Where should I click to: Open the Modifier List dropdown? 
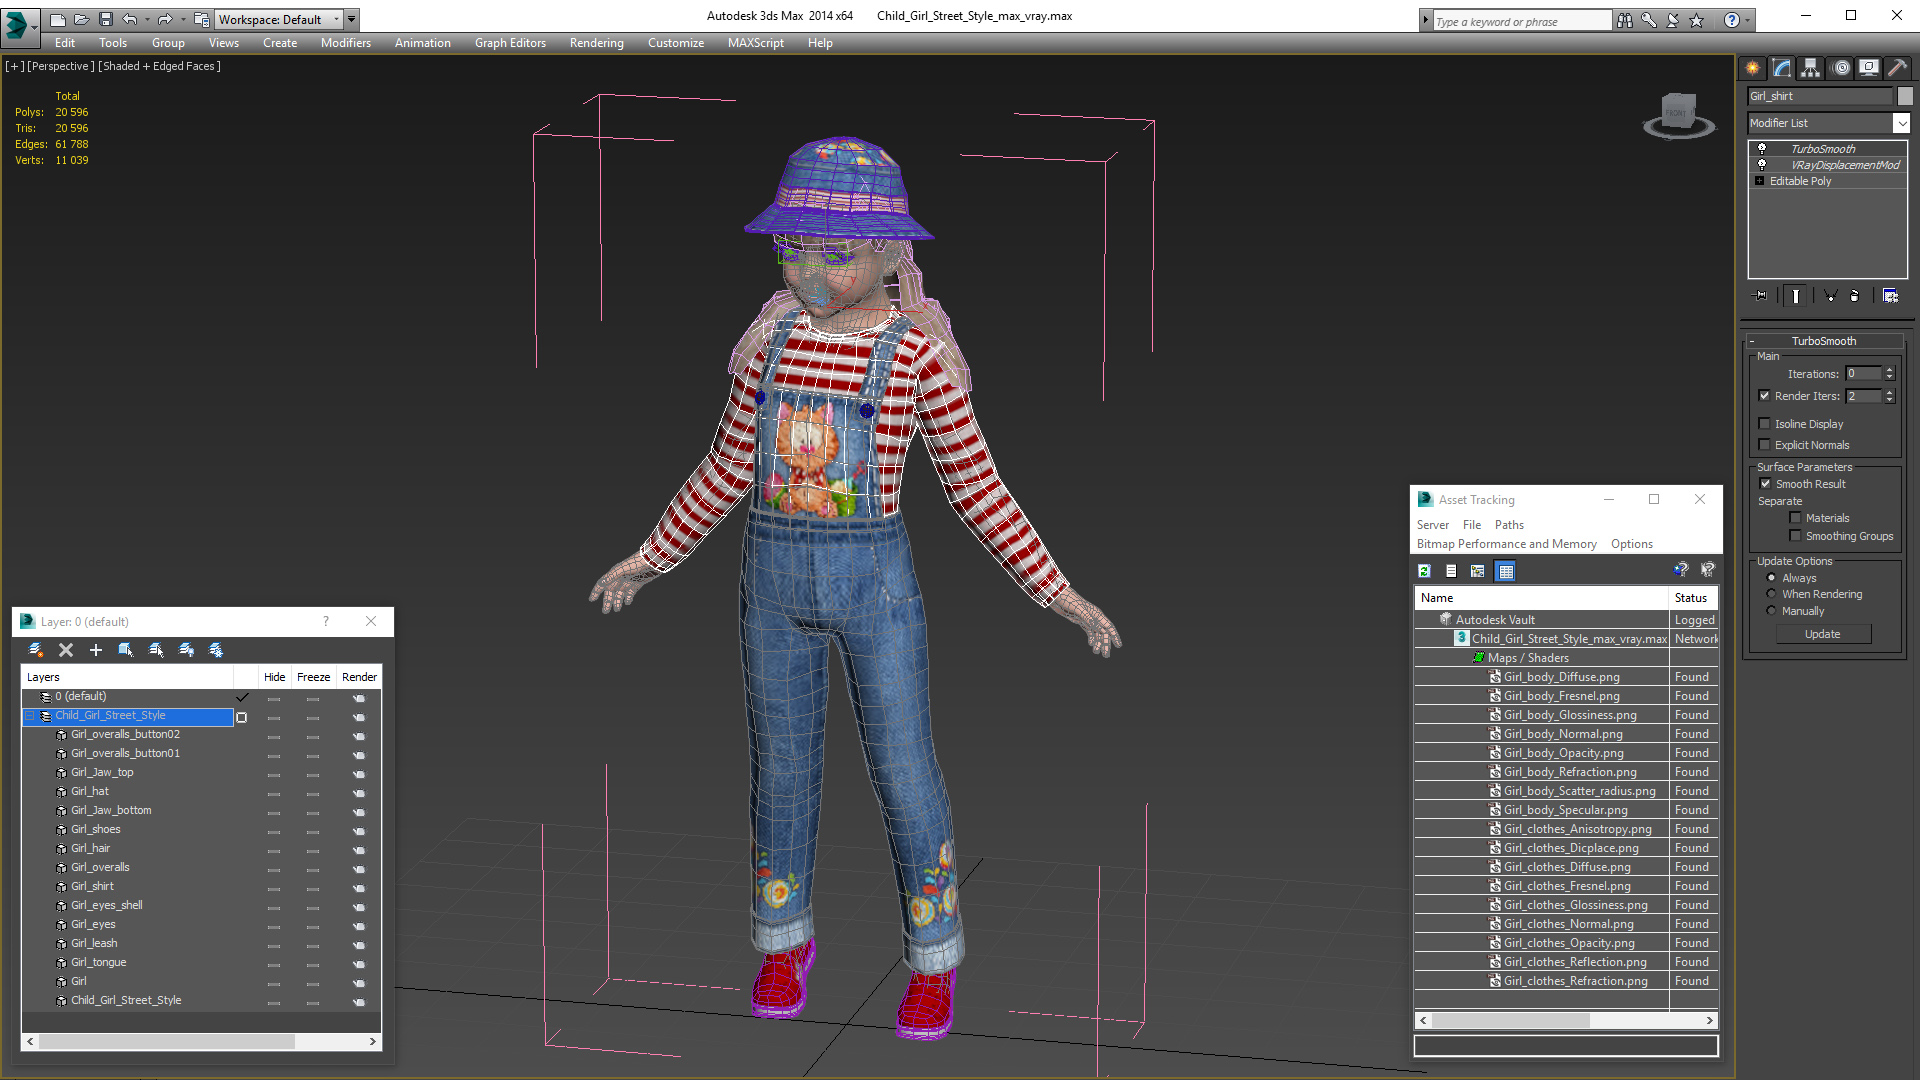coord(1901,123)
